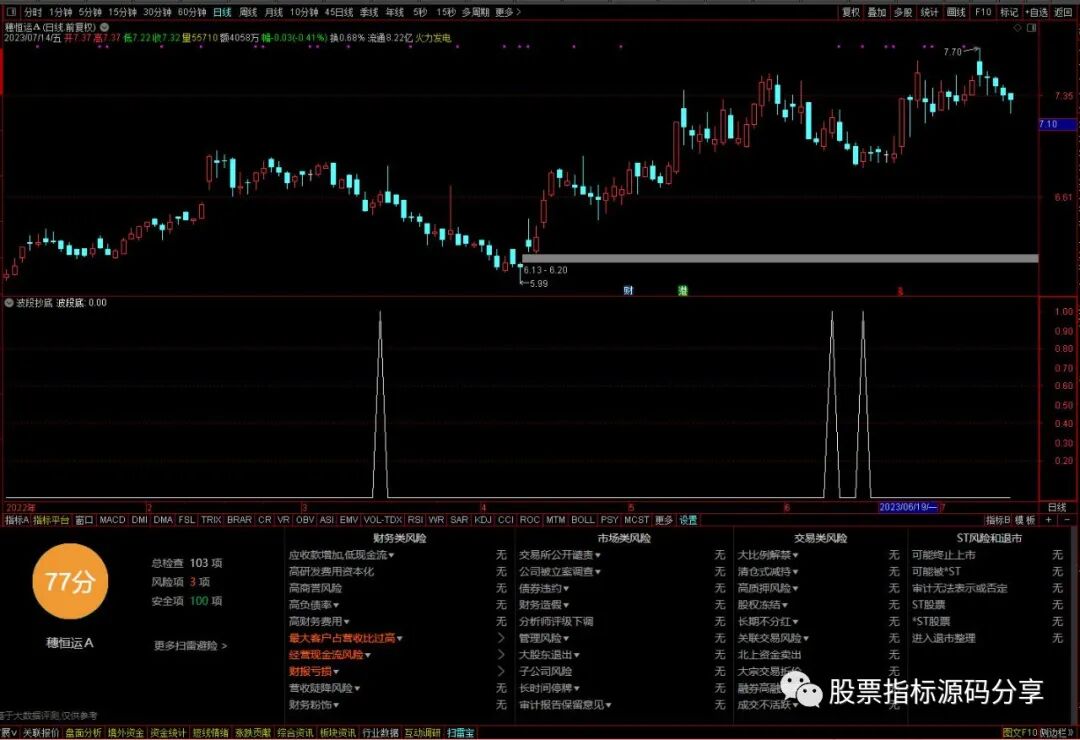The width and height of the screenshot is (1080, 740).
Task: Open F10 company info
Action: tap(983, 12)
